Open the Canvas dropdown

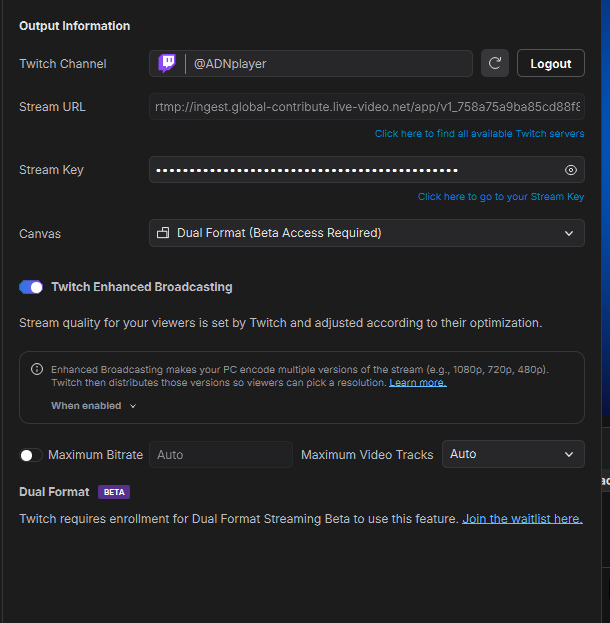pyautogui.click(x=366, y=233)
